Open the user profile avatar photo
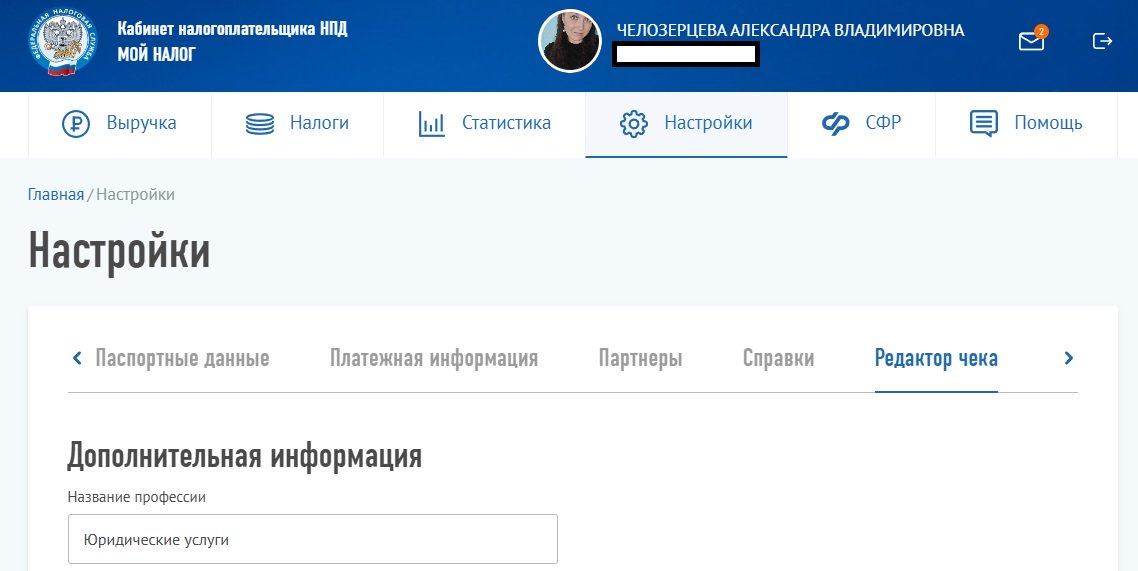Image resolution: width=1138 pixels, height=571 pixels. pos(570,41)
